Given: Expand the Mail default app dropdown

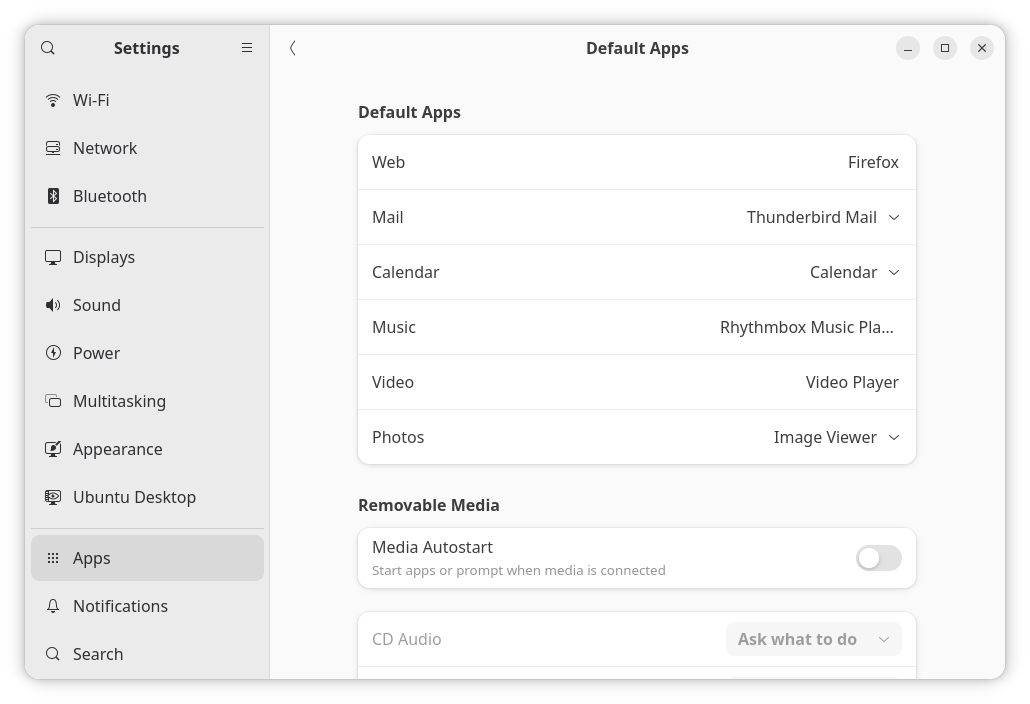Looking at the screenshot, I should (x=823, y=217).
